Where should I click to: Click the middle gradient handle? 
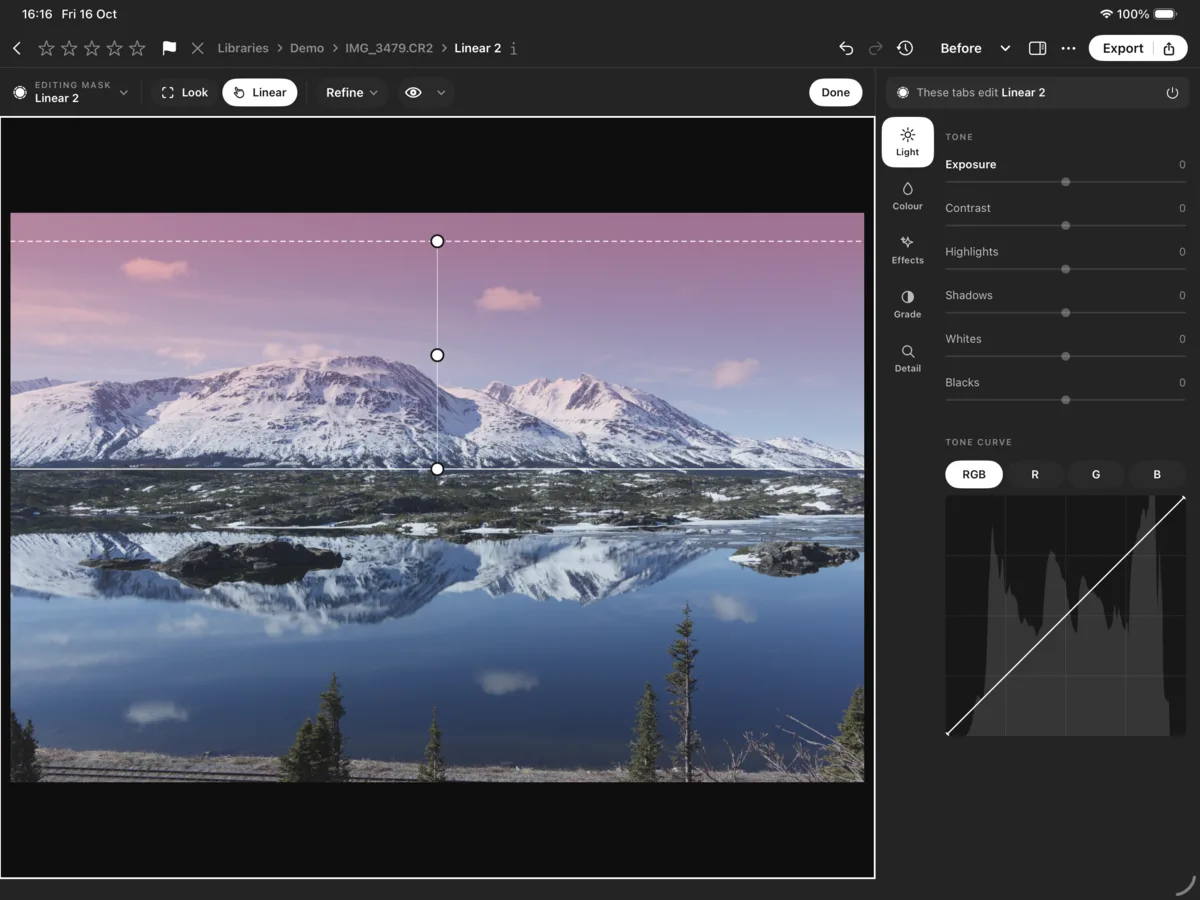point(437,355)
